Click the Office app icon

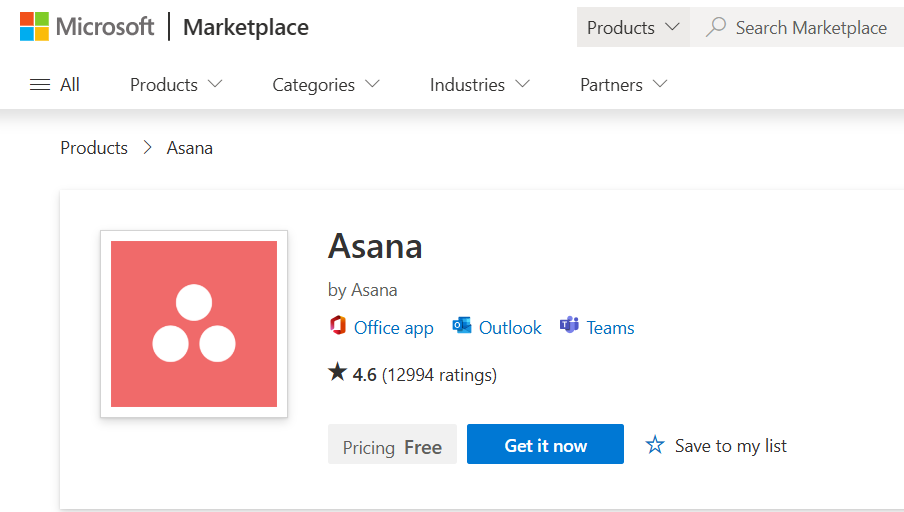click(338, 325)
